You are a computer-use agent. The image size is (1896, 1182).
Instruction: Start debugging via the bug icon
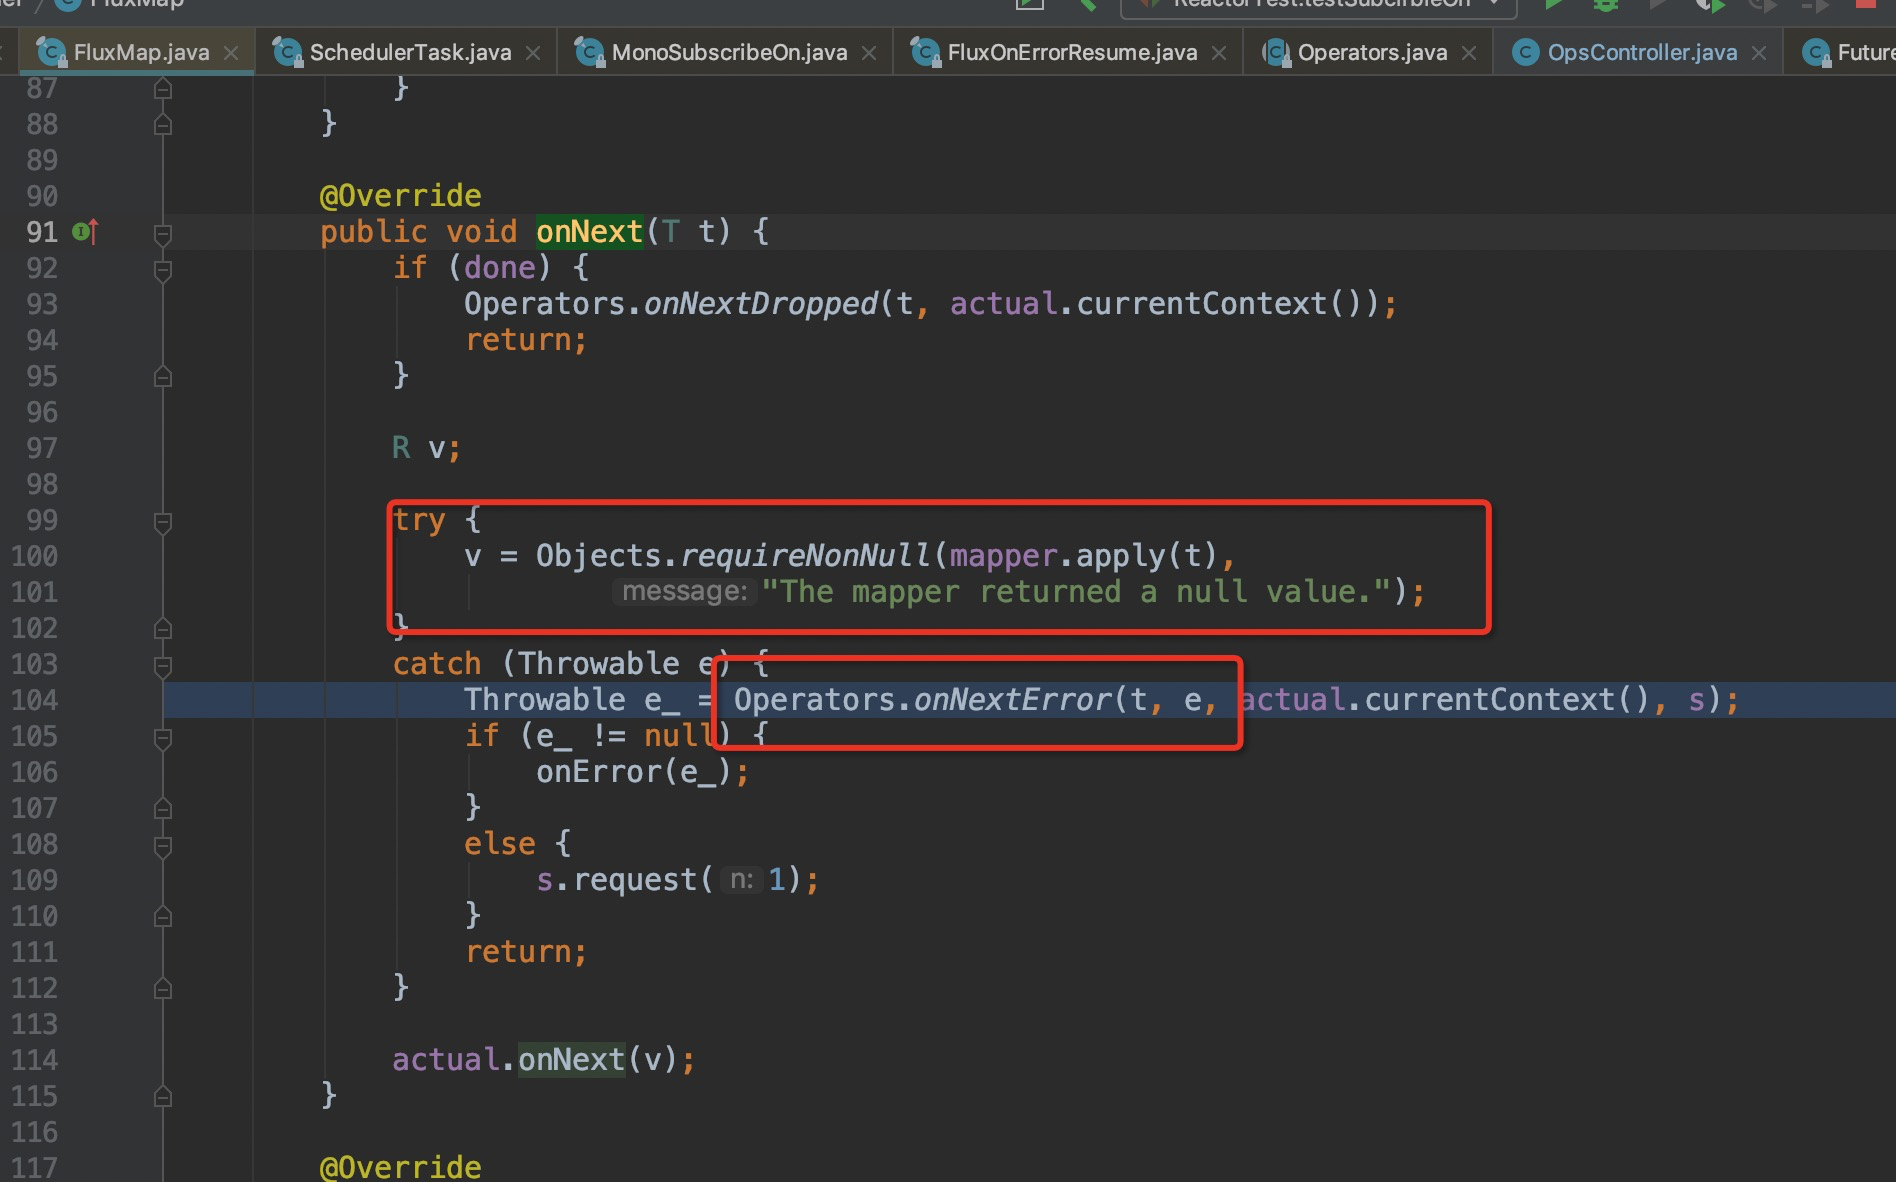[1605, 5]
